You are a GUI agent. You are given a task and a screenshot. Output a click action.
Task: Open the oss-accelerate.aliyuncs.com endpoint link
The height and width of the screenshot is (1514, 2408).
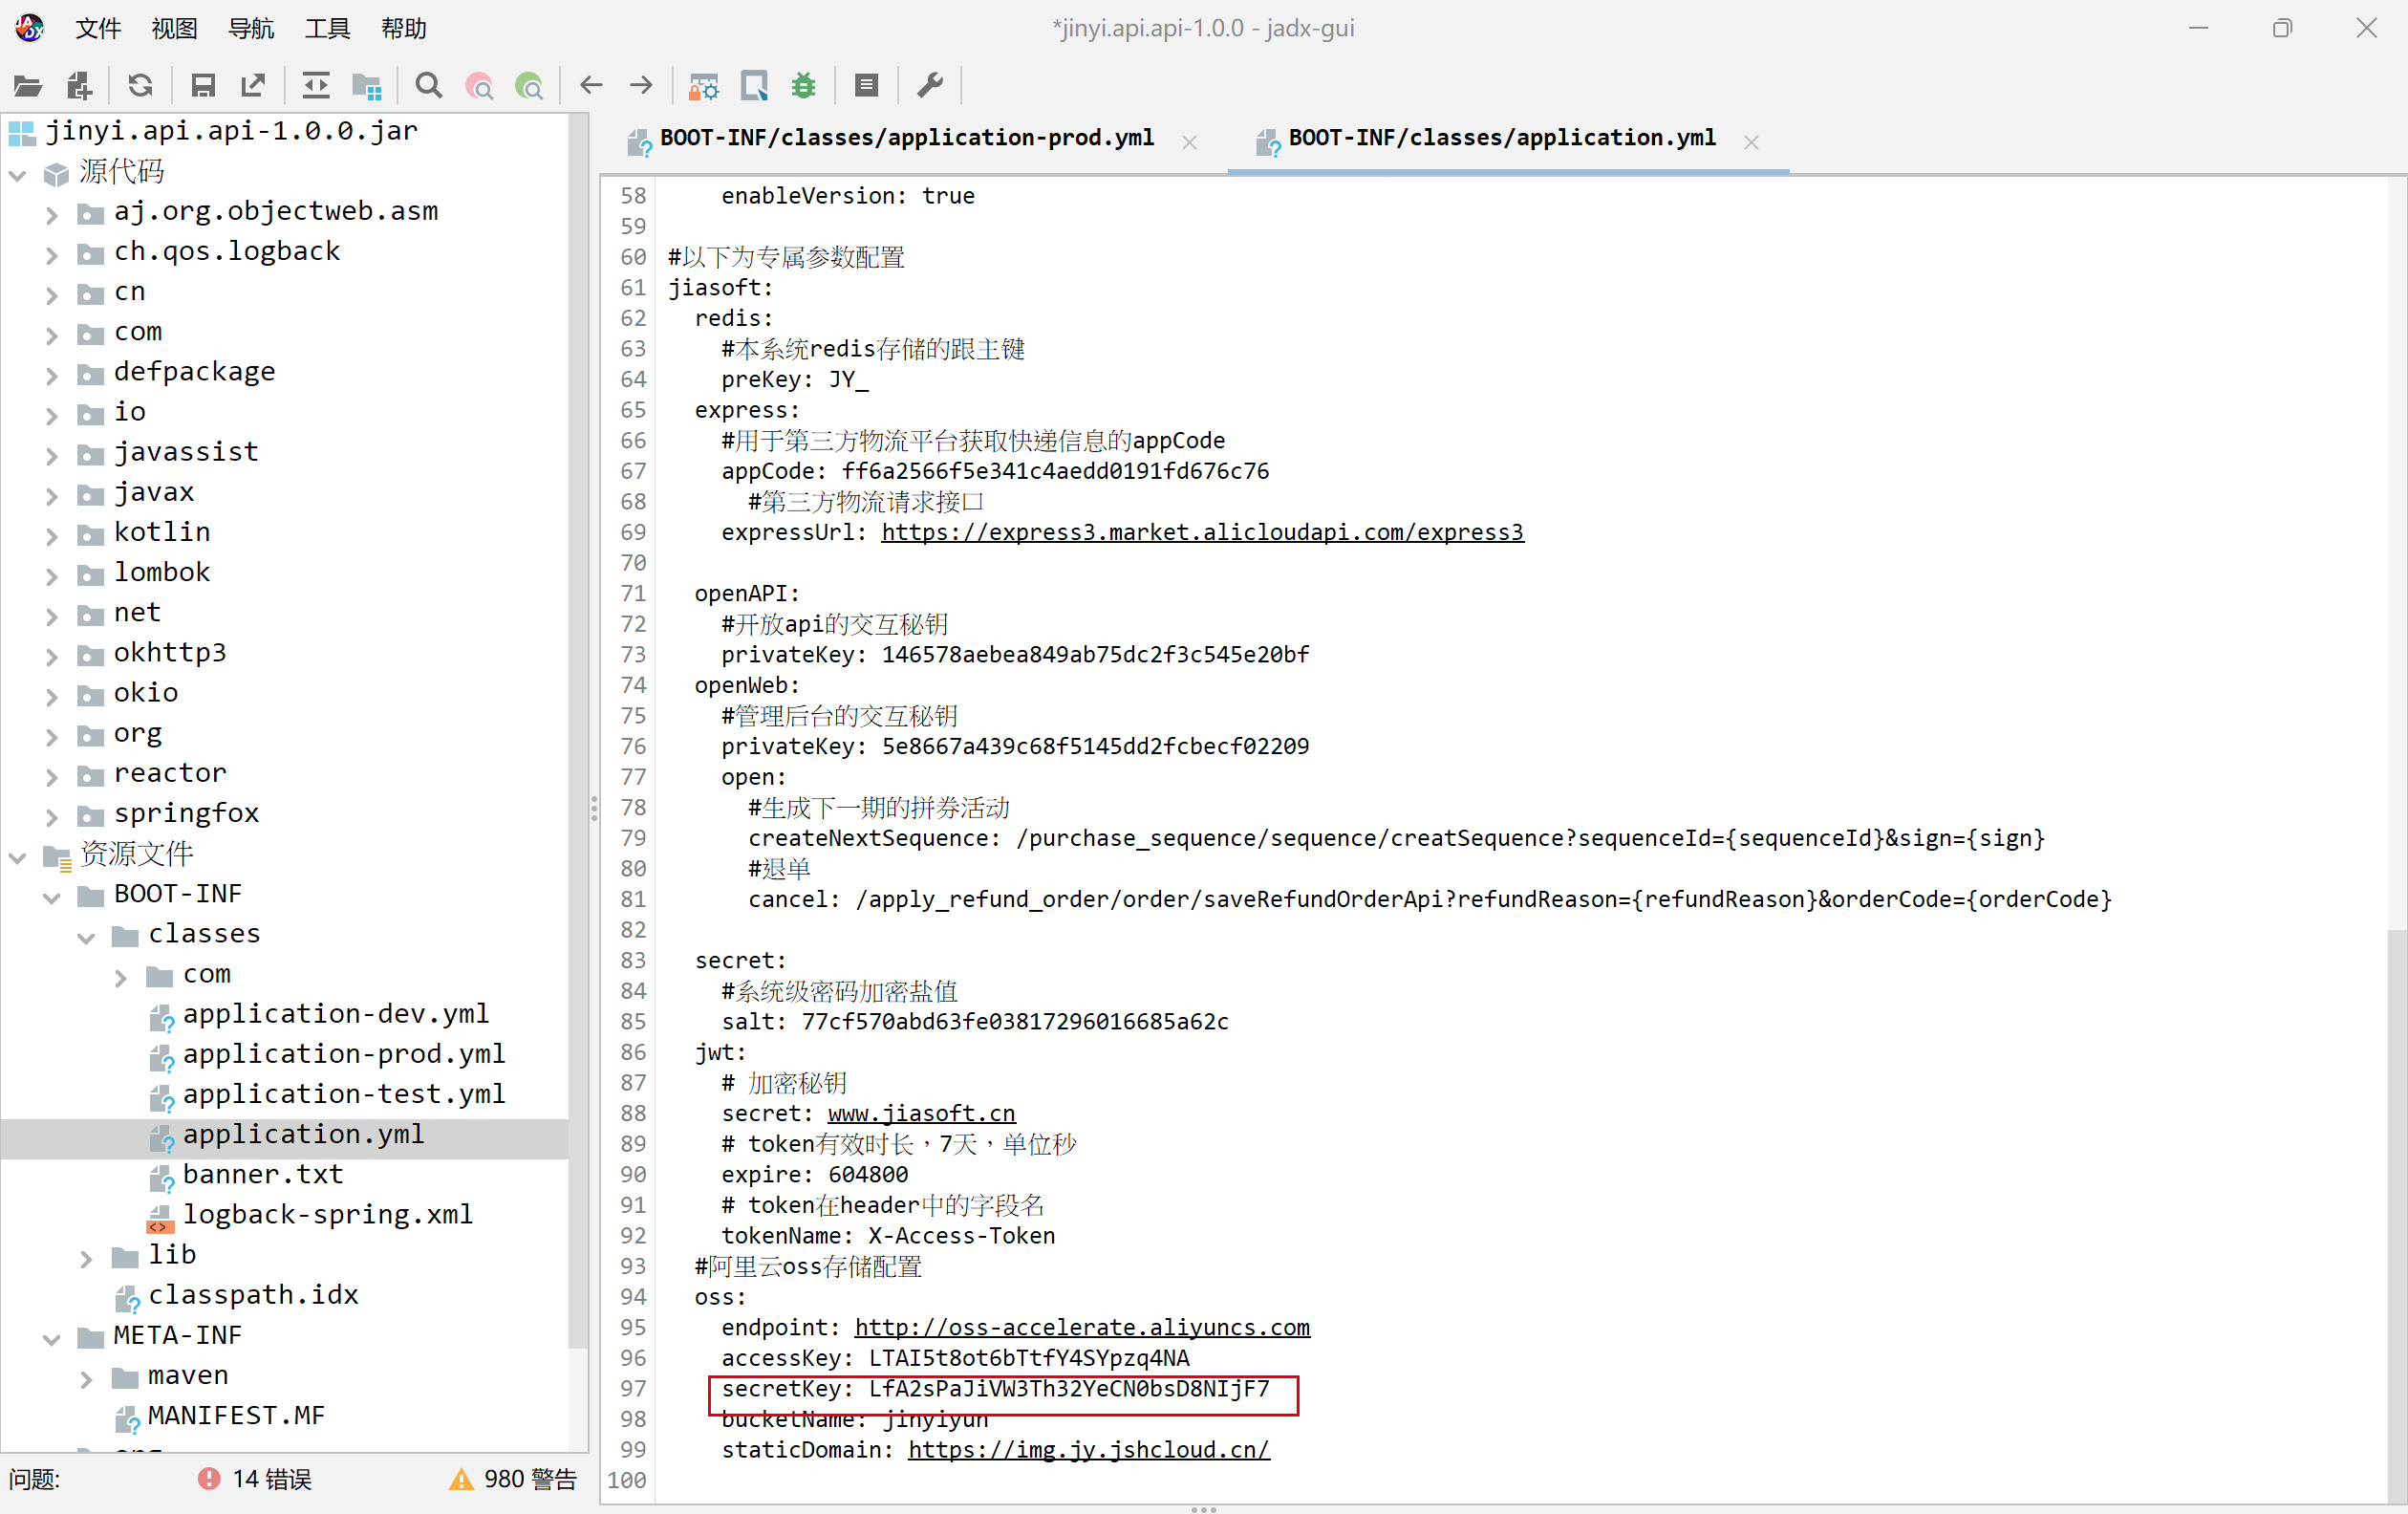coord(1082,1327)
